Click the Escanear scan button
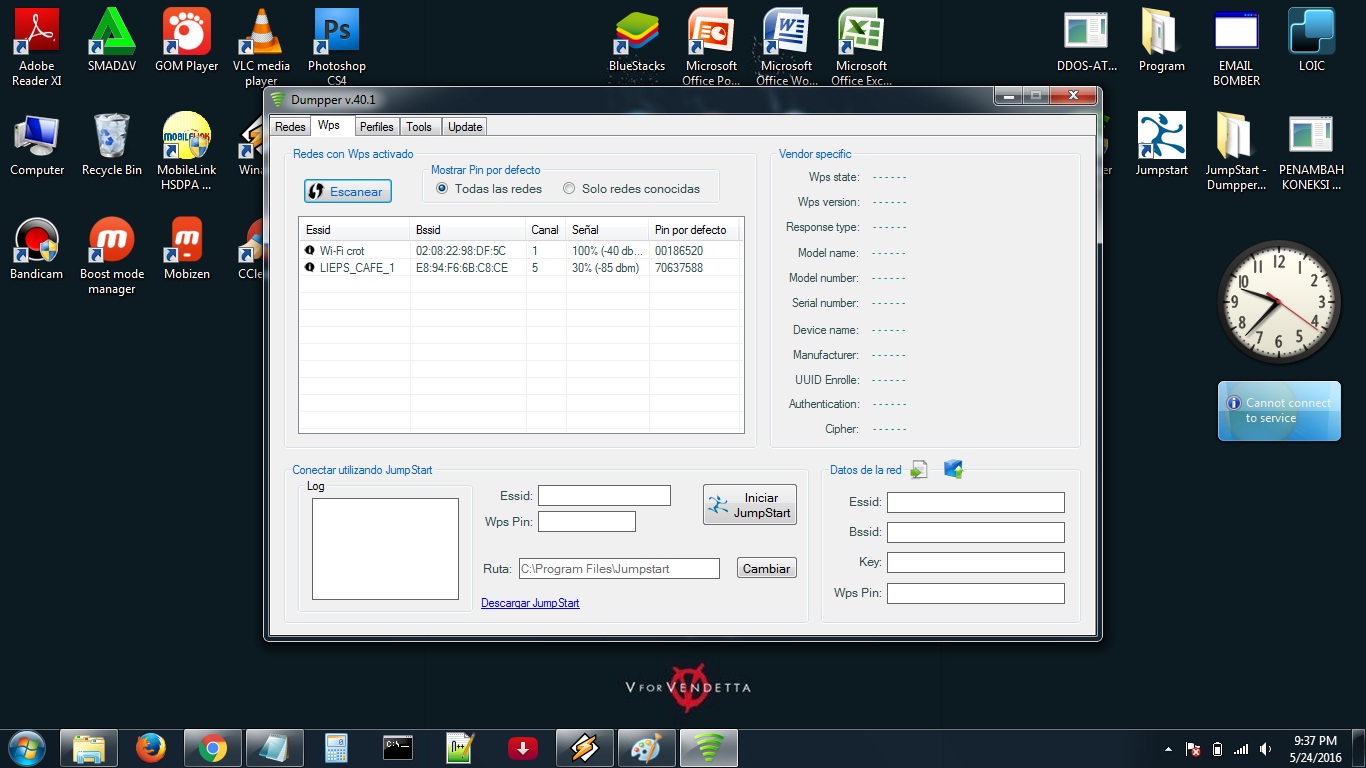Viewport: 1366px width, 768px height. pos(348,191)
